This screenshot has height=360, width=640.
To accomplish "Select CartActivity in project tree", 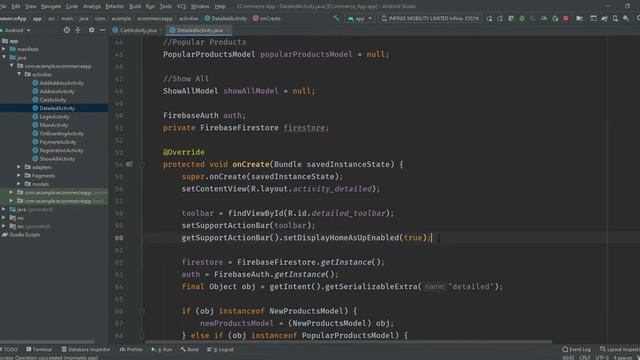I will coord(49,100).
